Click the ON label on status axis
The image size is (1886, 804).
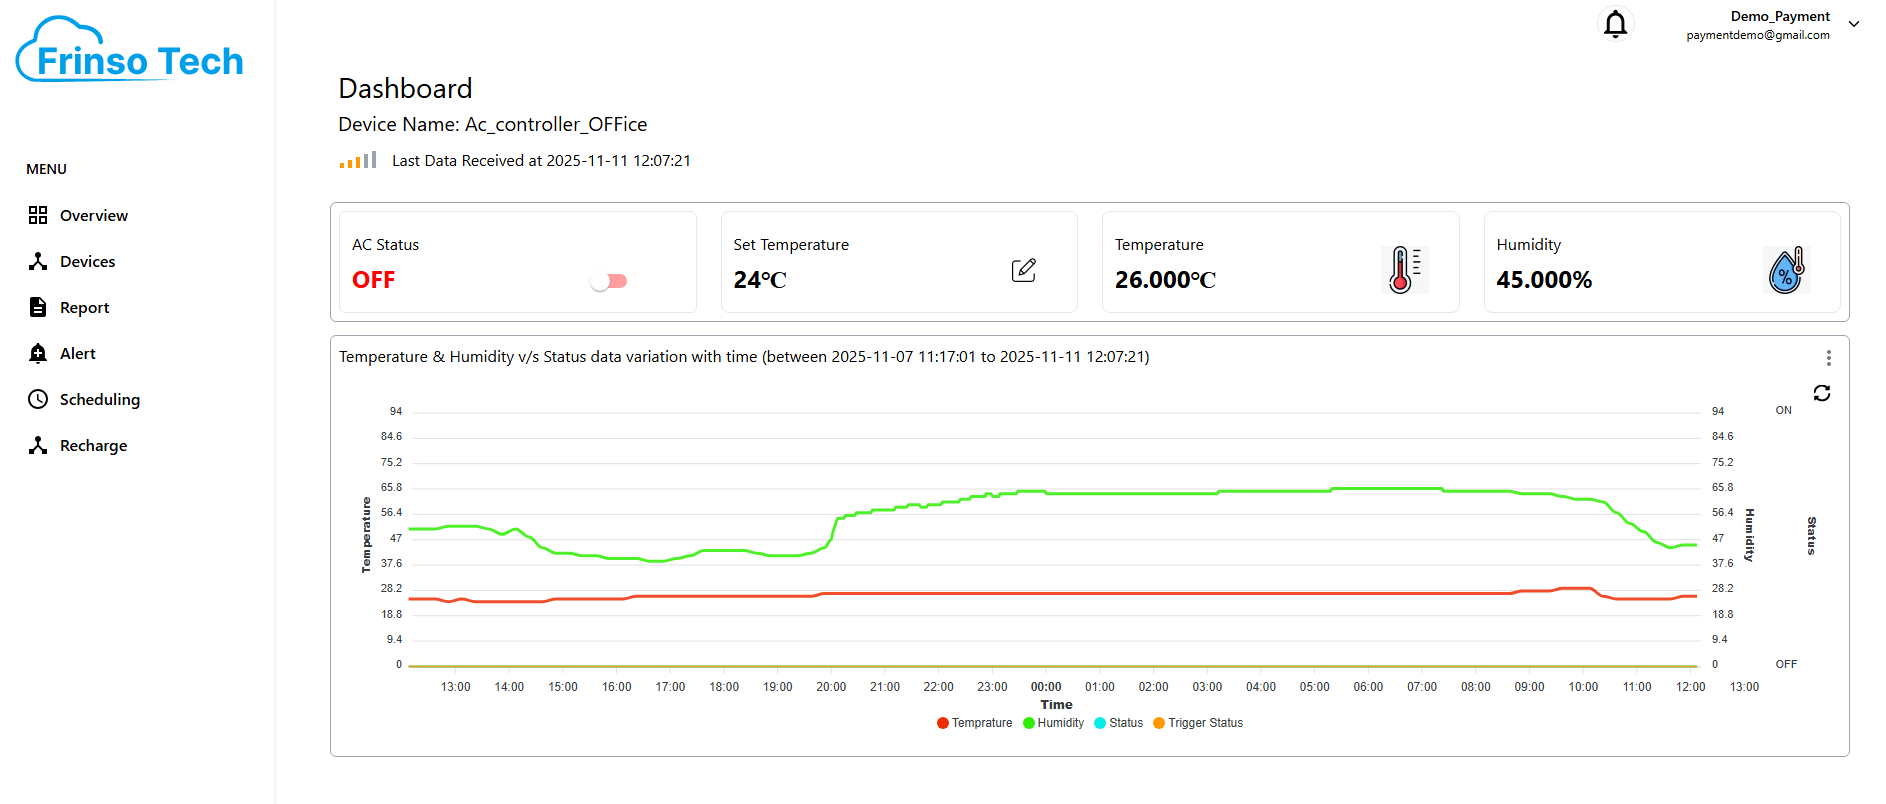(1784, 410)
